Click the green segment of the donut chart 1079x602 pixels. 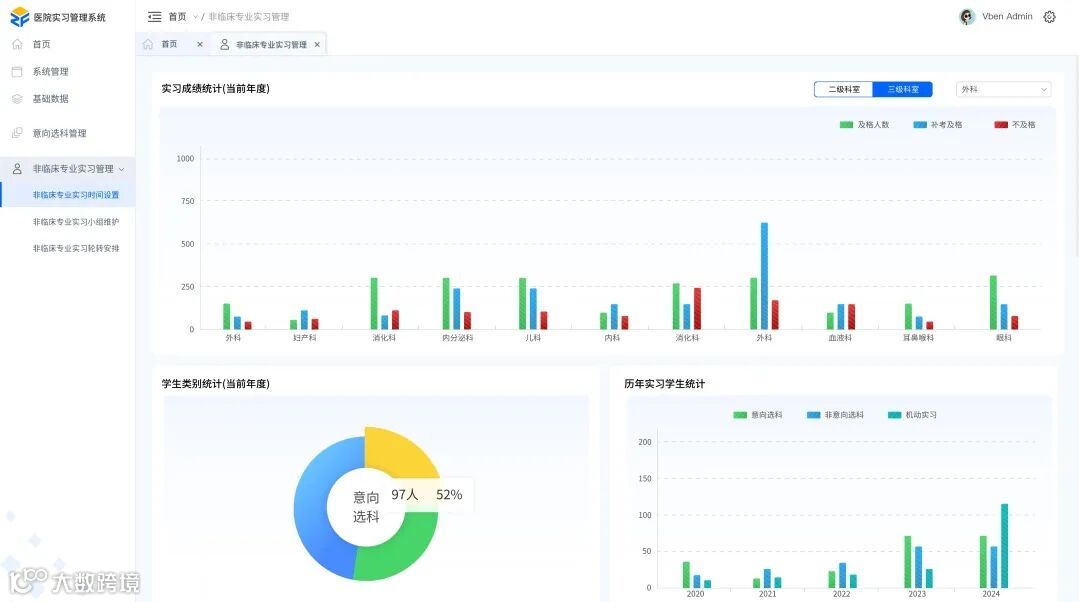click(403, 547)
